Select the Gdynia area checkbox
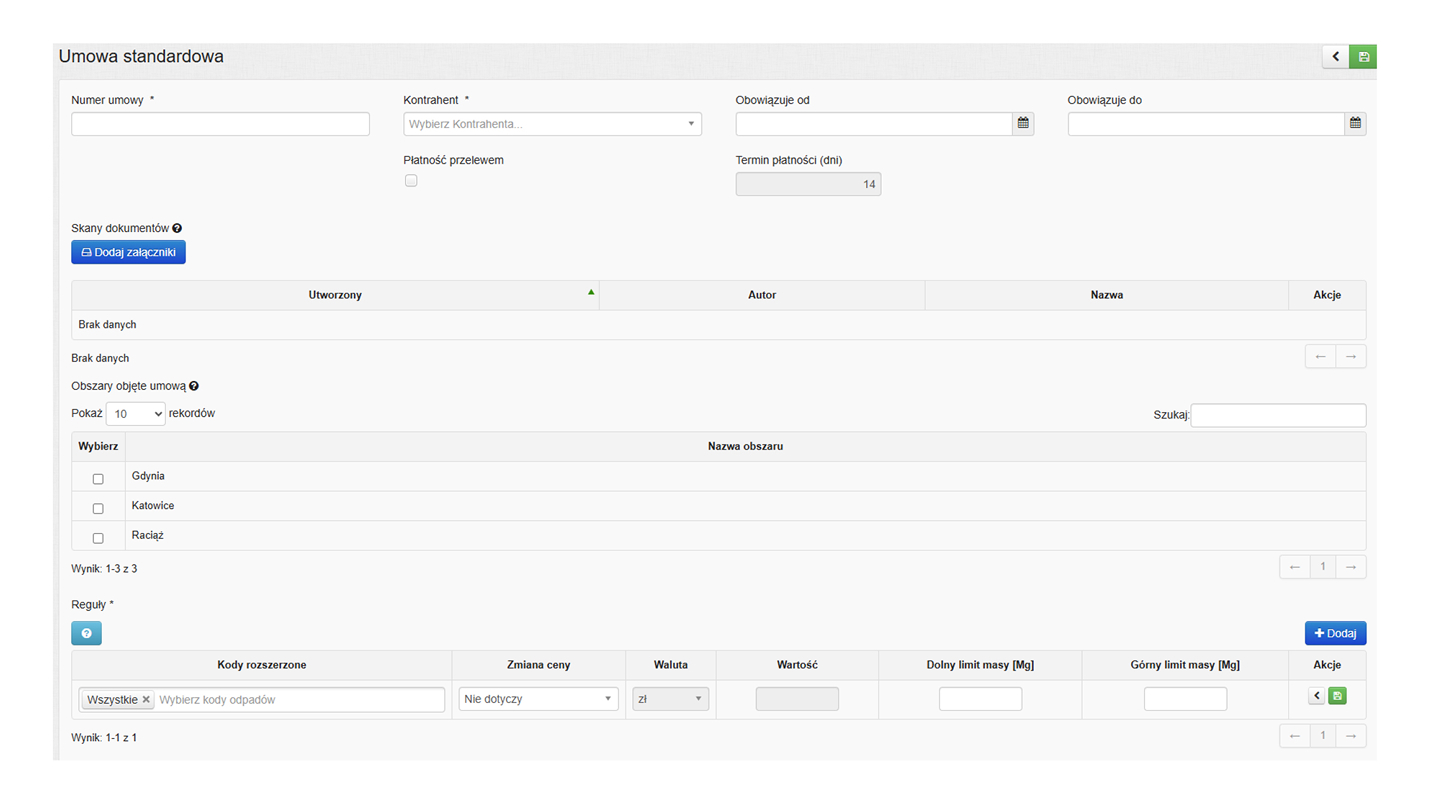This screenshot has height=792, width=1434. point(98,479)
